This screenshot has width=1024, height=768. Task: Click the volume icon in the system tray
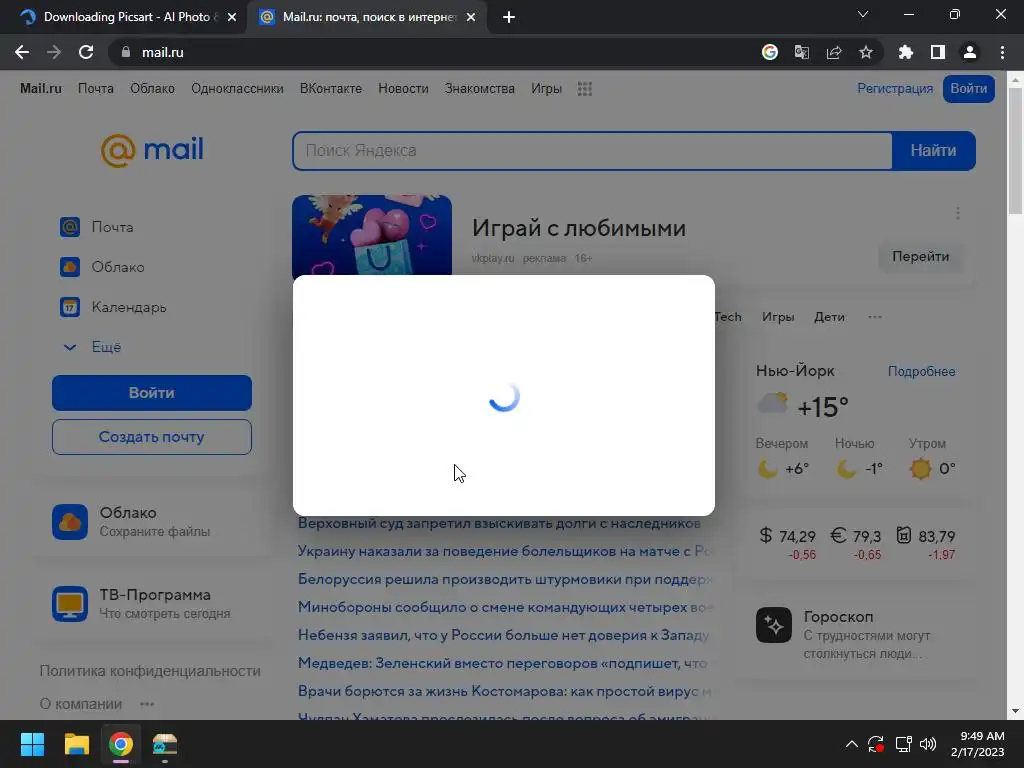point(928,744)
